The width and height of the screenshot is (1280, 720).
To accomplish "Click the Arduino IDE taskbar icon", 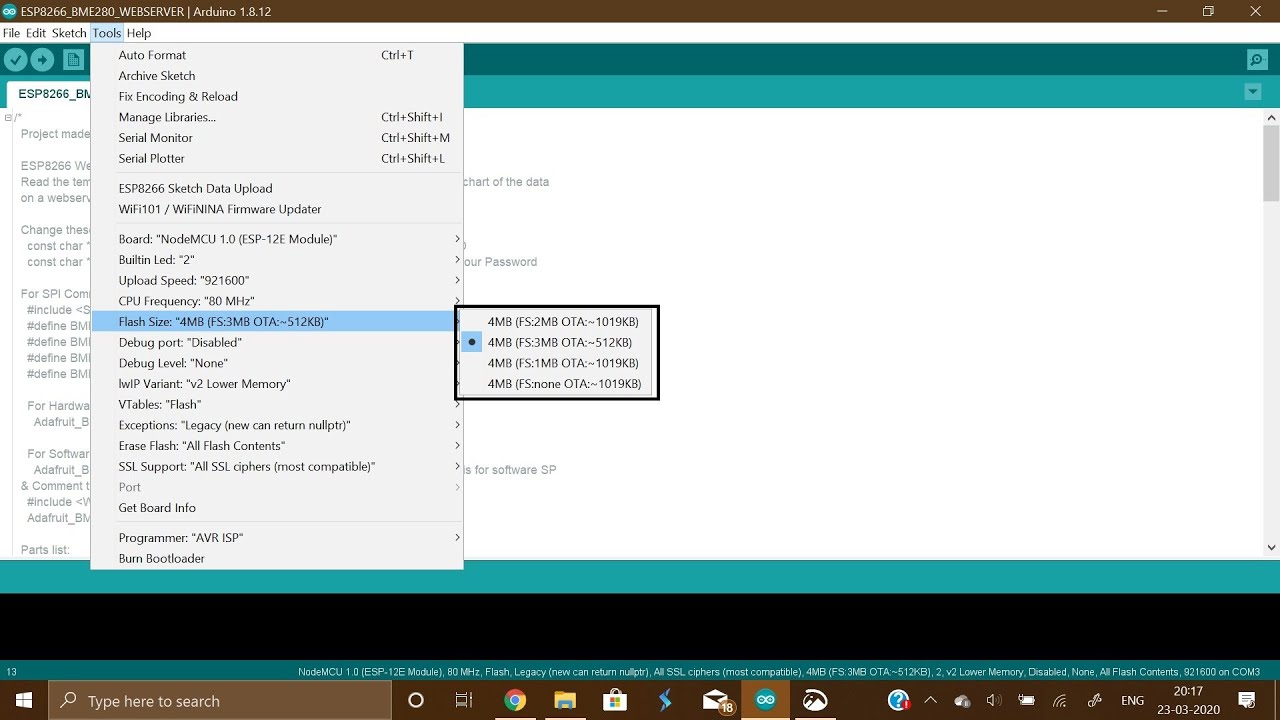I will pyautogui.click(x=766, y=701).
